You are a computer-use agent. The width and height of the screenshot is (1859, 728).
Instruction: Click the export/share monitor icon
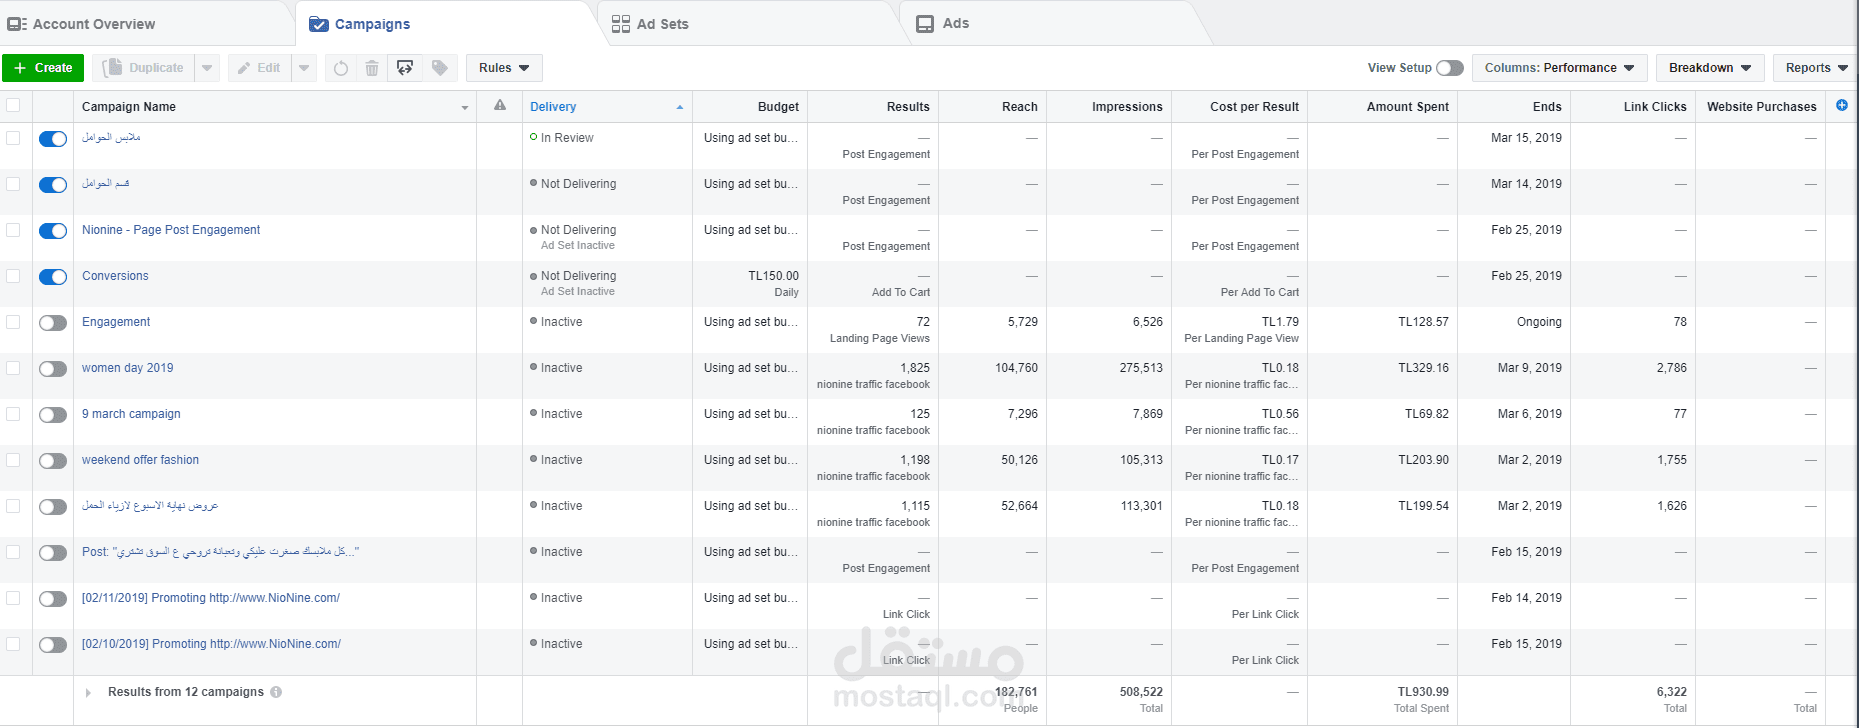coord(405,68)
